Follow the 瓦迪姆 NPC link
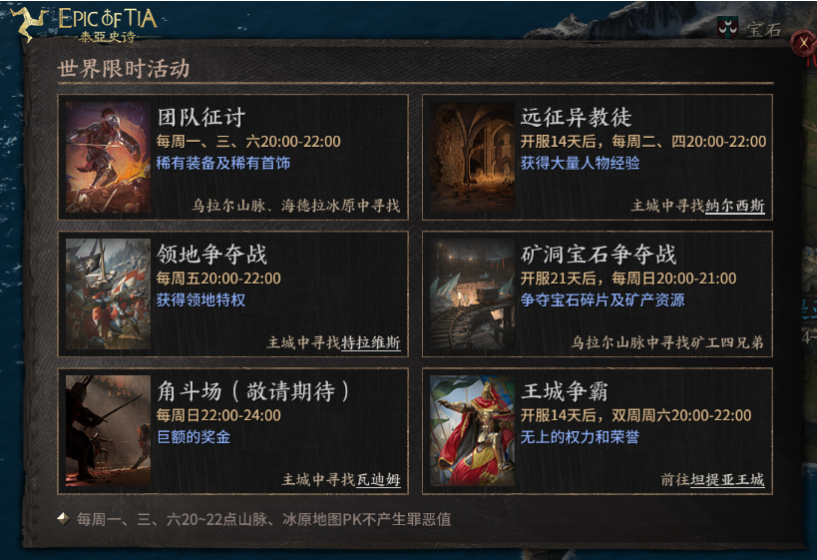Screen dimensions: 817x560 378,479
